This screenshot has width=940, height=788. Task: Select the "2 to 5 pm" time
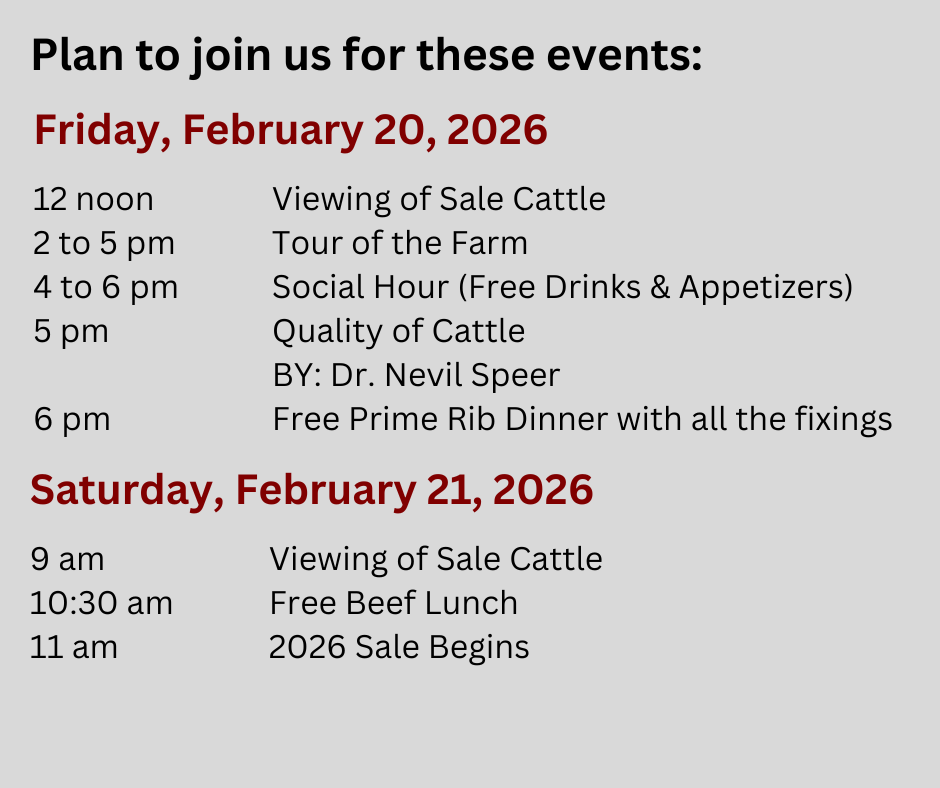click(x=104, y=243)
